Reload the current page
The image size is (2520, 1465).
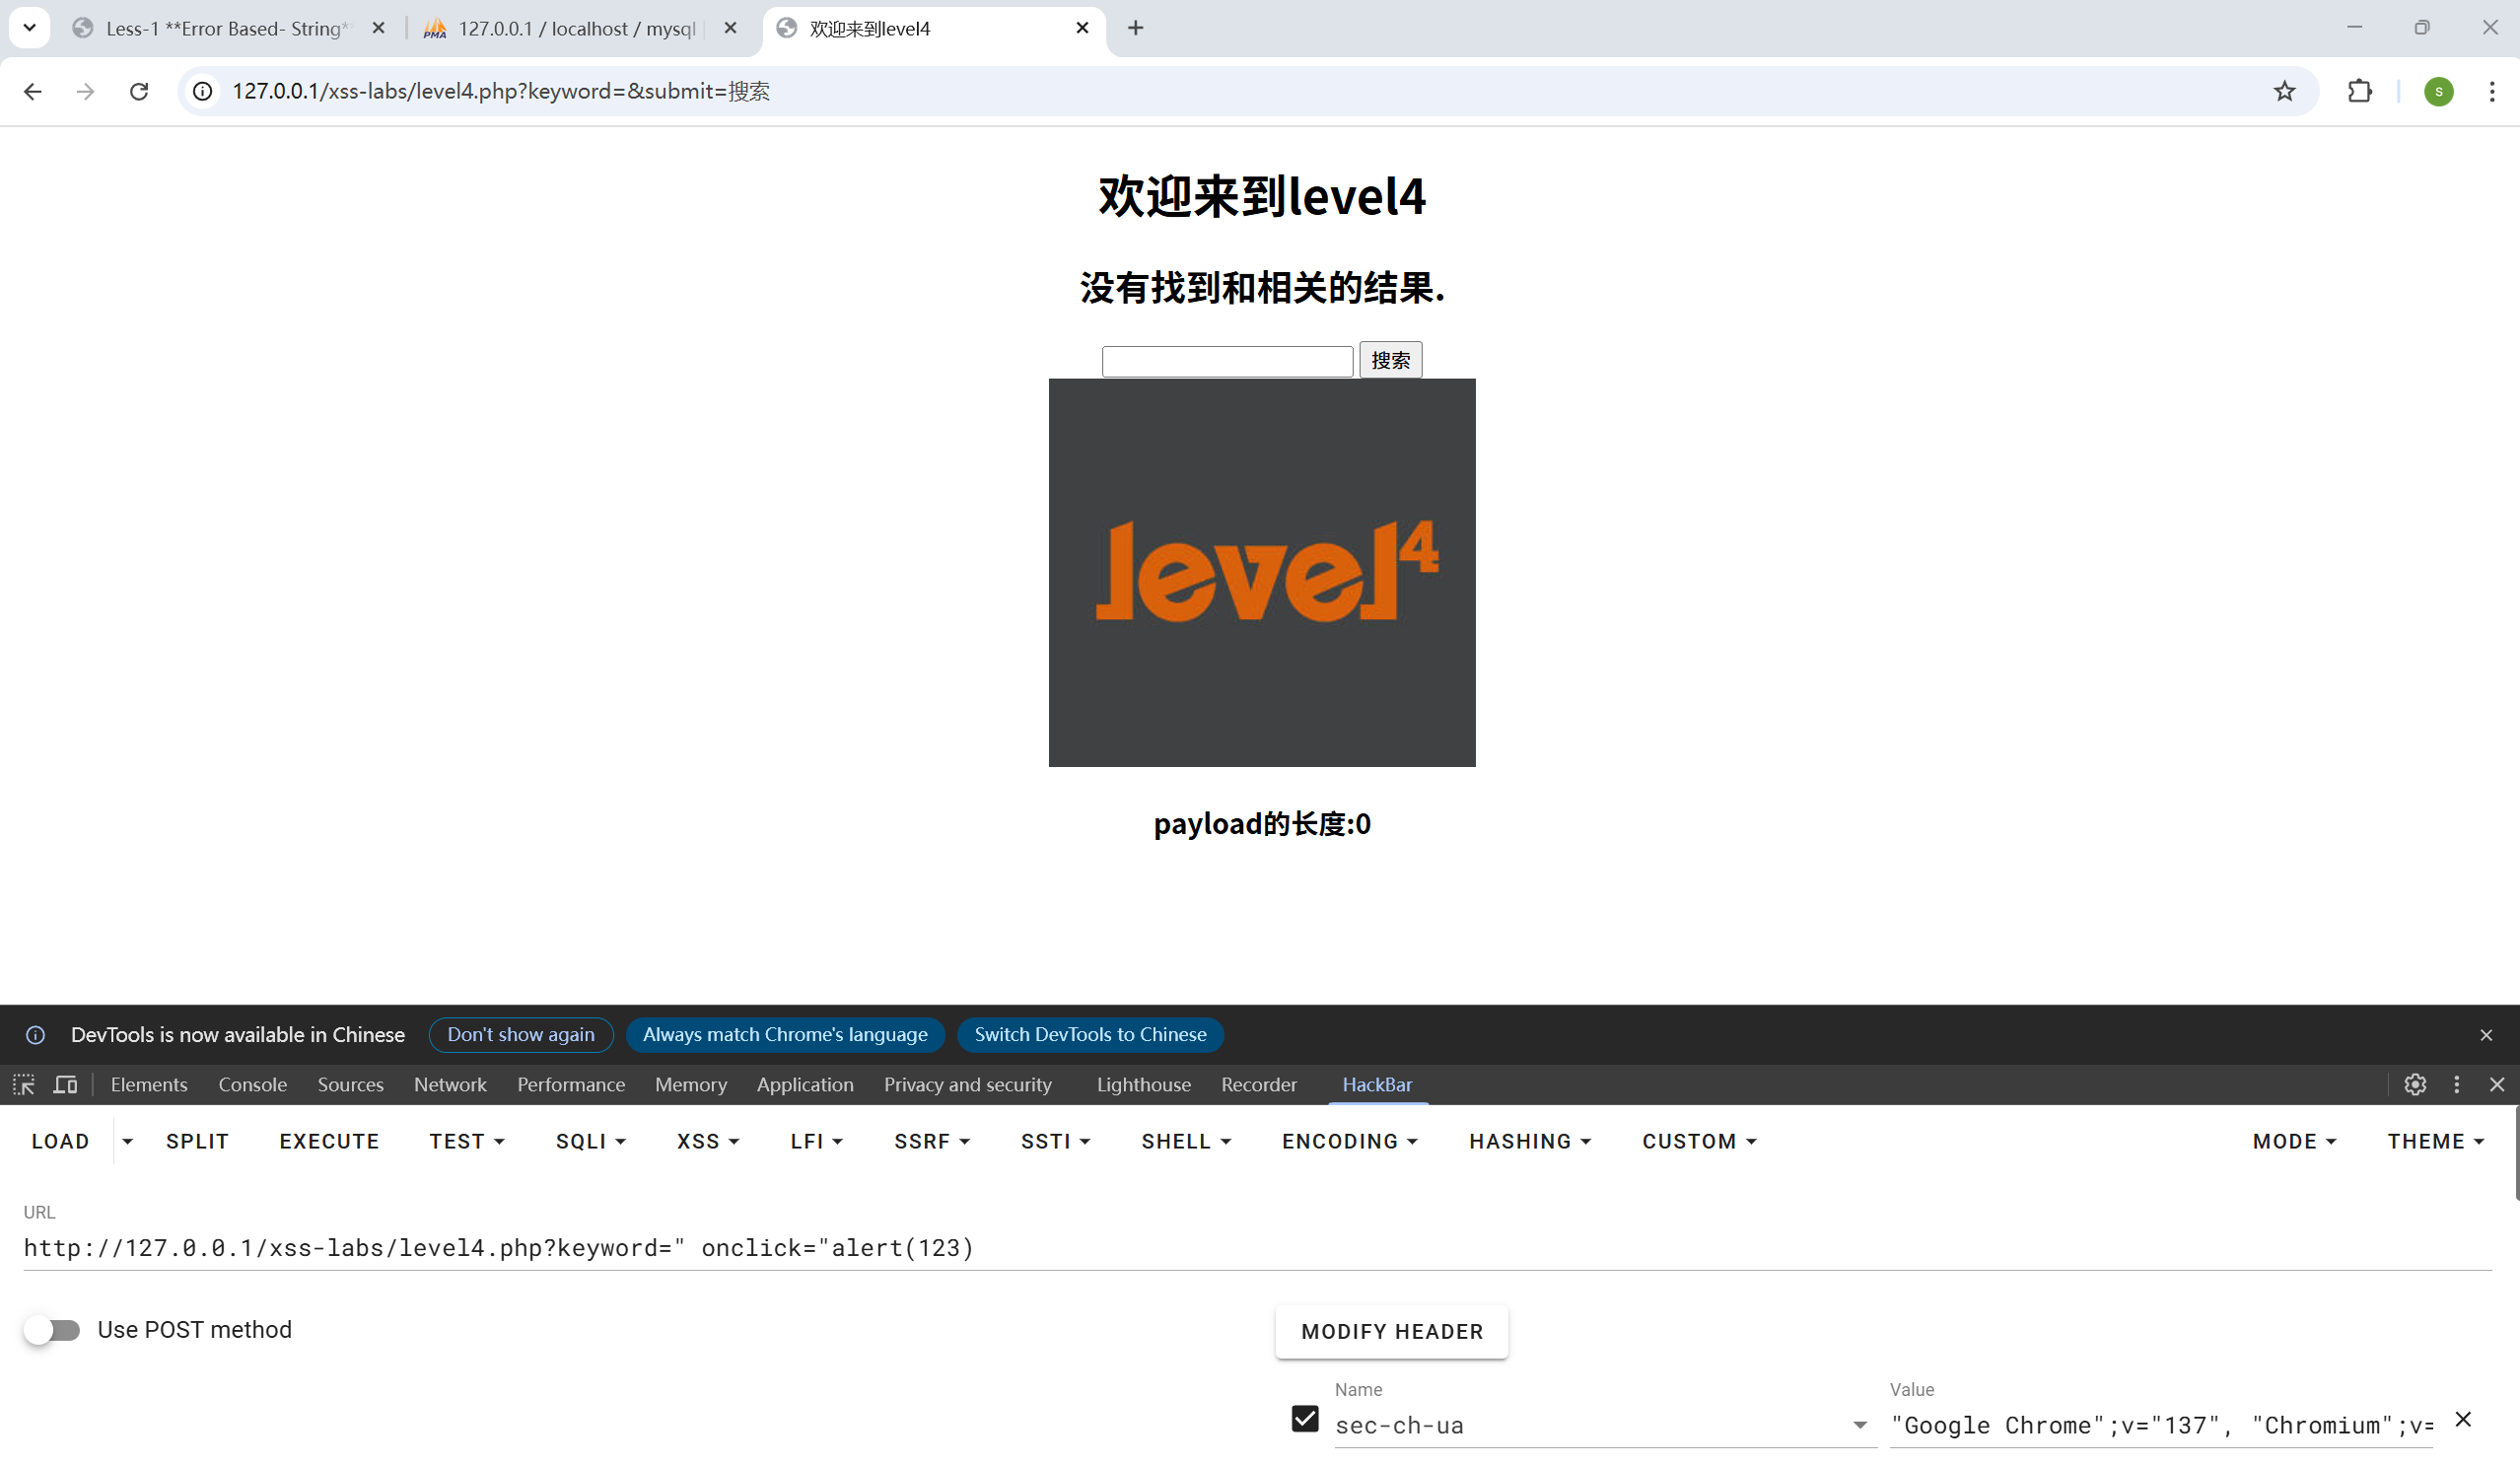click(x=139, y=91)
